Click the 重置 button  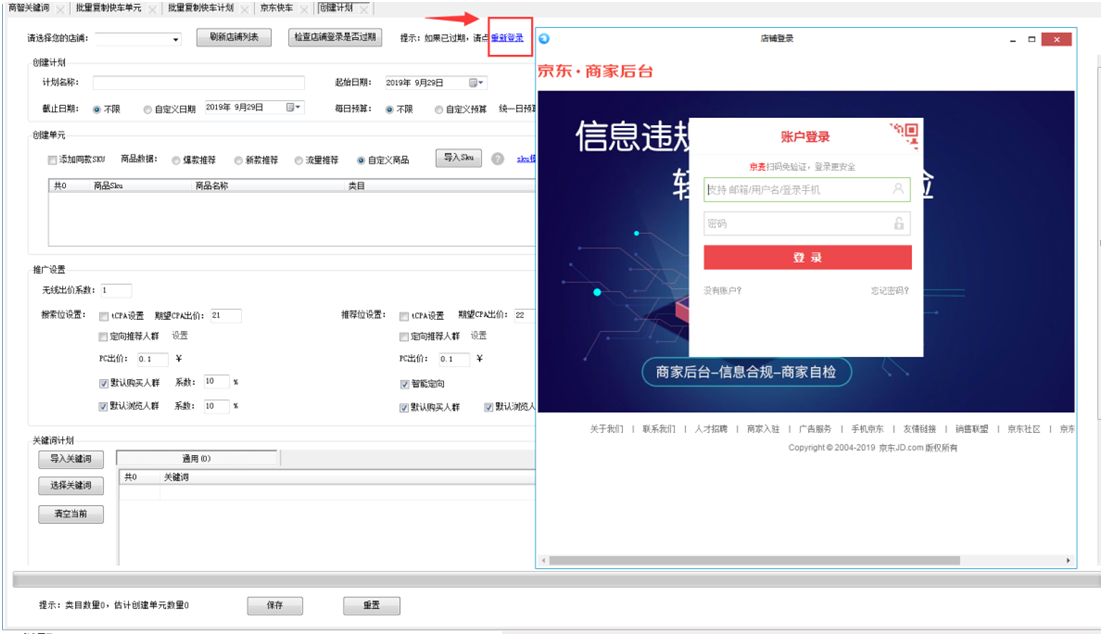click(371, 605)
